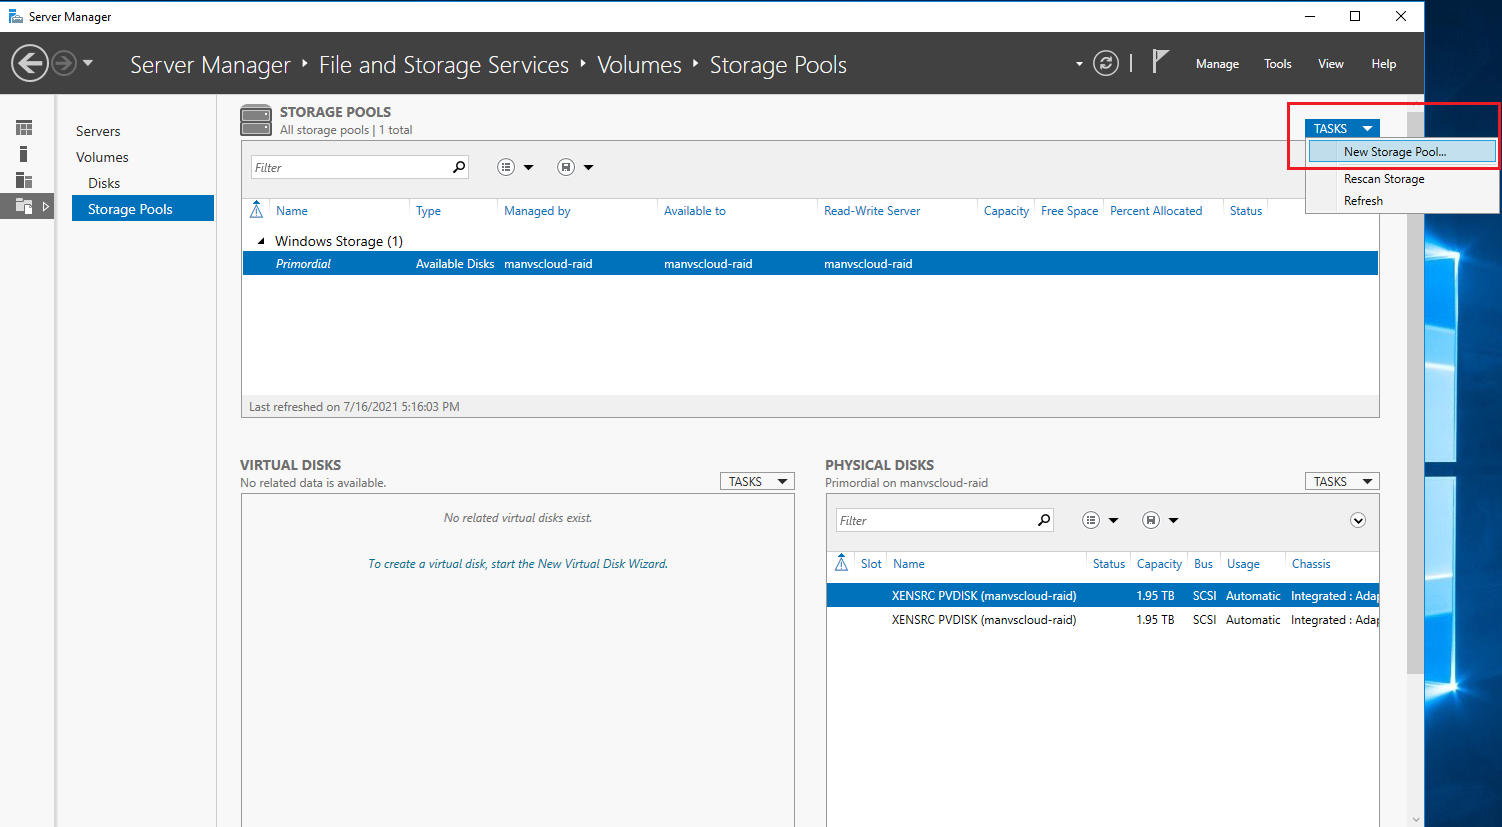1502x827 pixels.
Task: Click search magnifier in Storage Pools filter
Action: pyautogui.click(x=459, y=167)
